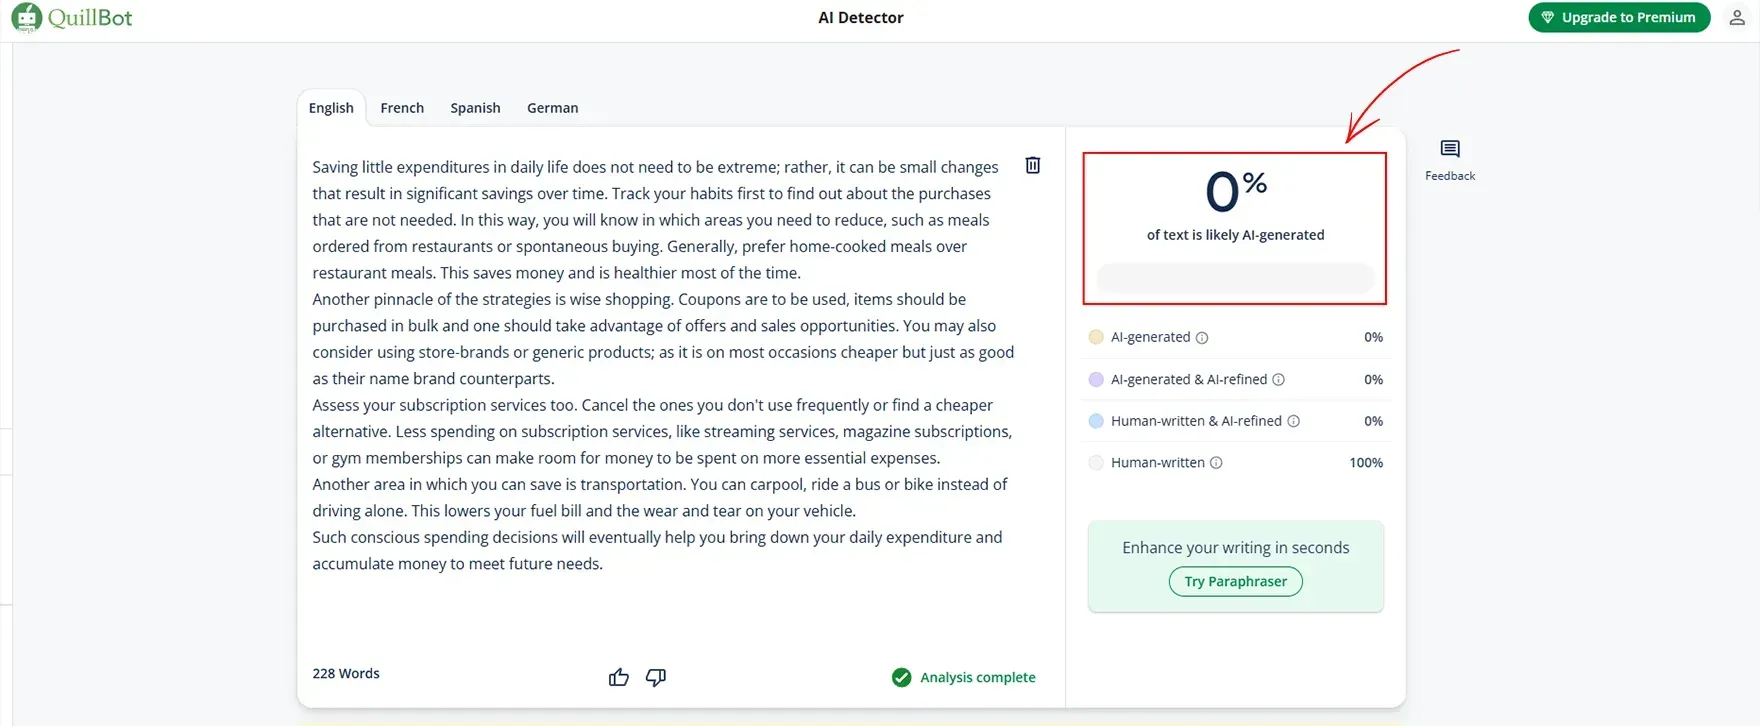
Task: Delete the text using the trash icon
Action: [x=1032, y=166]
